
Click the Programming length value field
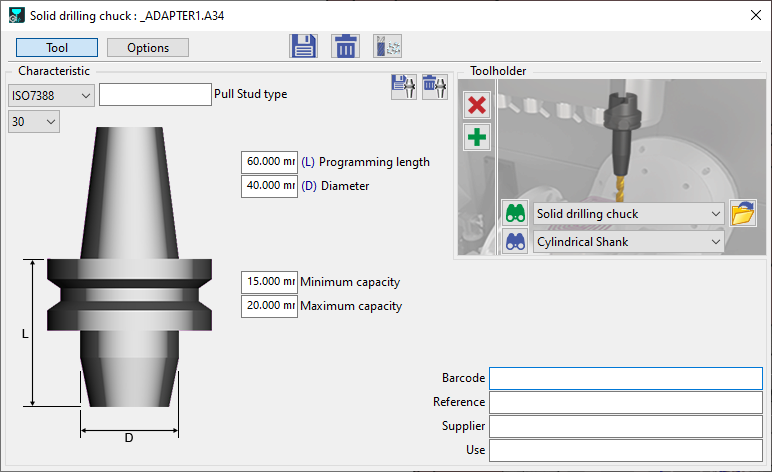click(x=269, y=162)
